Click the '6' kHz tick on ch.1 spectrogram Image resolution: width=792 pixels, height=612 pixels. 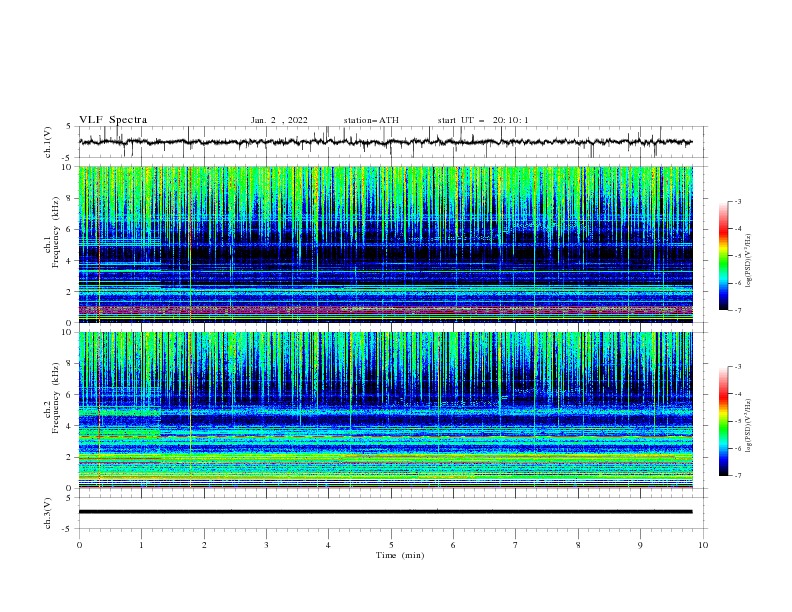[70, 229]
